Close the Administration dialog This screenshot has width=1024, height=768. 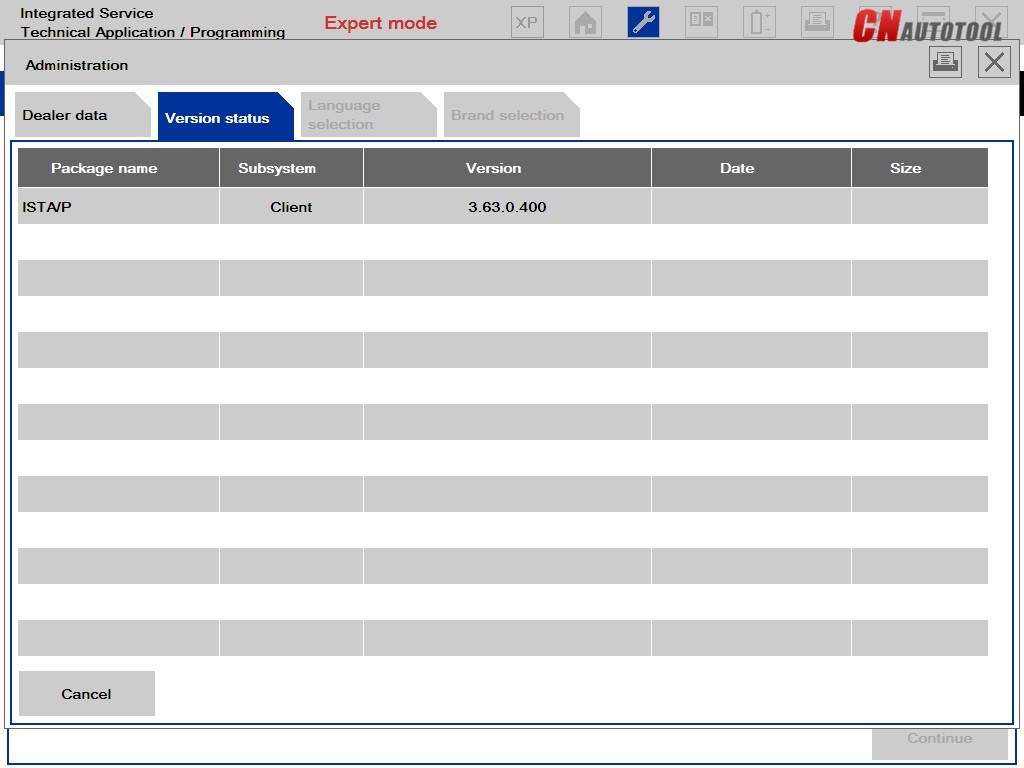(x=994, y=62)
